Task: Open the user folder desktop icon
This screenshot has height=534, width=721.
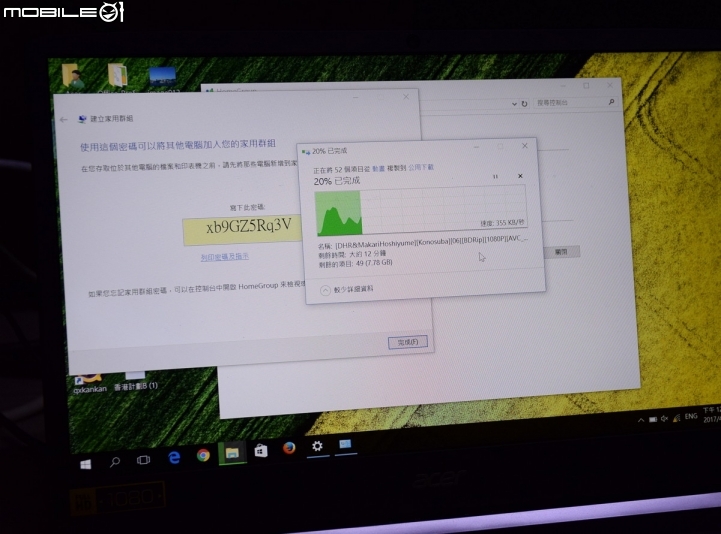Action: click(73, 76)
